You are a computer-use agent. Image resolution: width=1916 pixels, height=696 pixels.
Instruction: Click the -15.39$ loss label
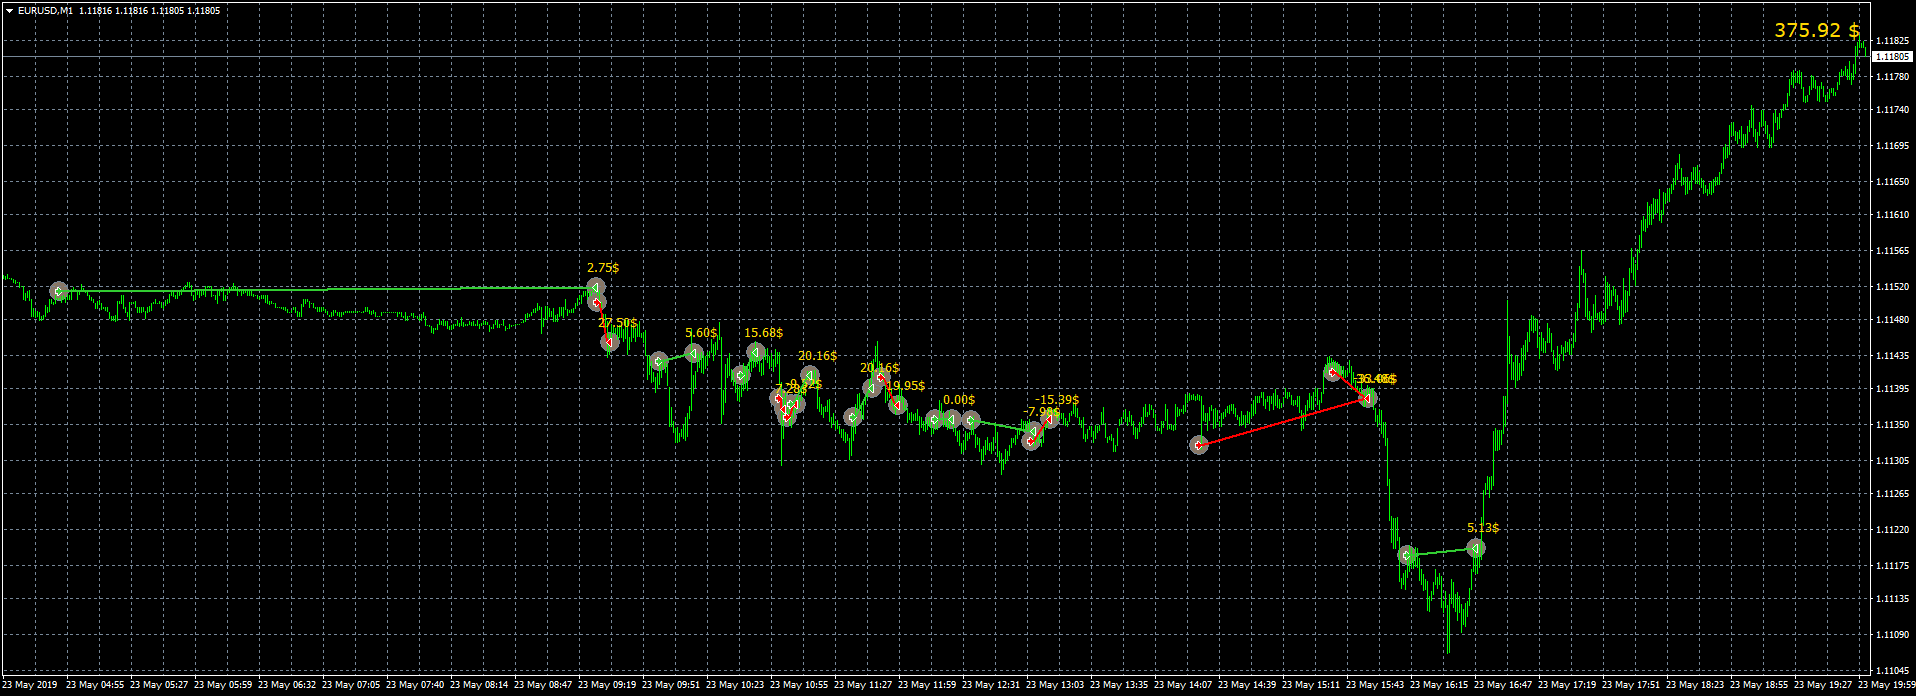click(x=1057, y=400)
